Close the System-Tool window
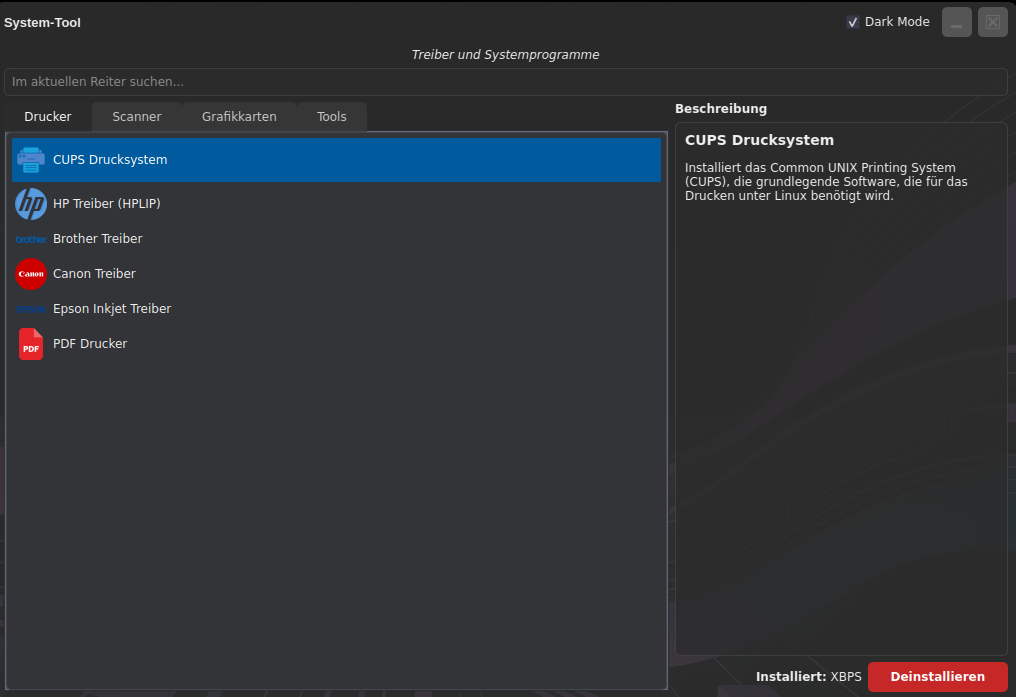The image size is (1016, 697). coord(992,22)
